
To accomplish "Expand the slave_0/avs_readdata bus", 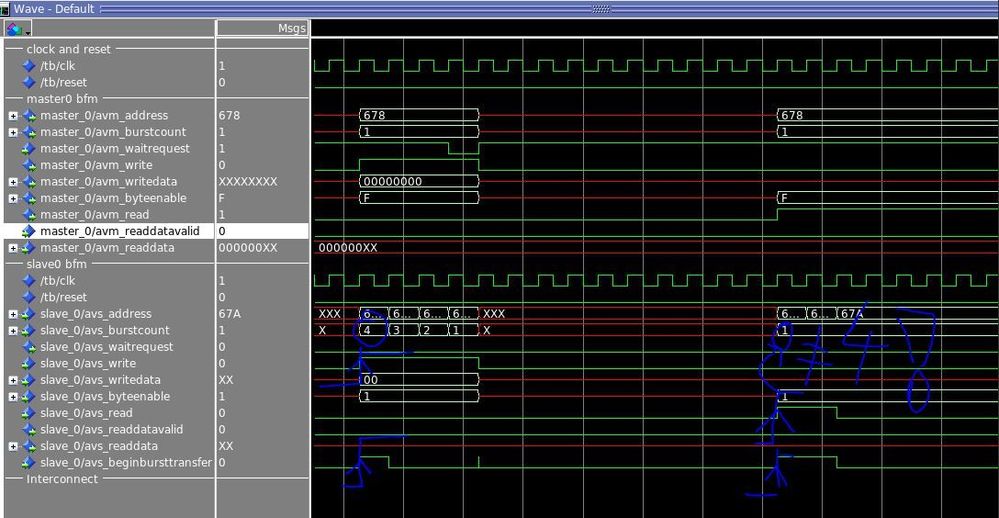I will tap(13, 446).
